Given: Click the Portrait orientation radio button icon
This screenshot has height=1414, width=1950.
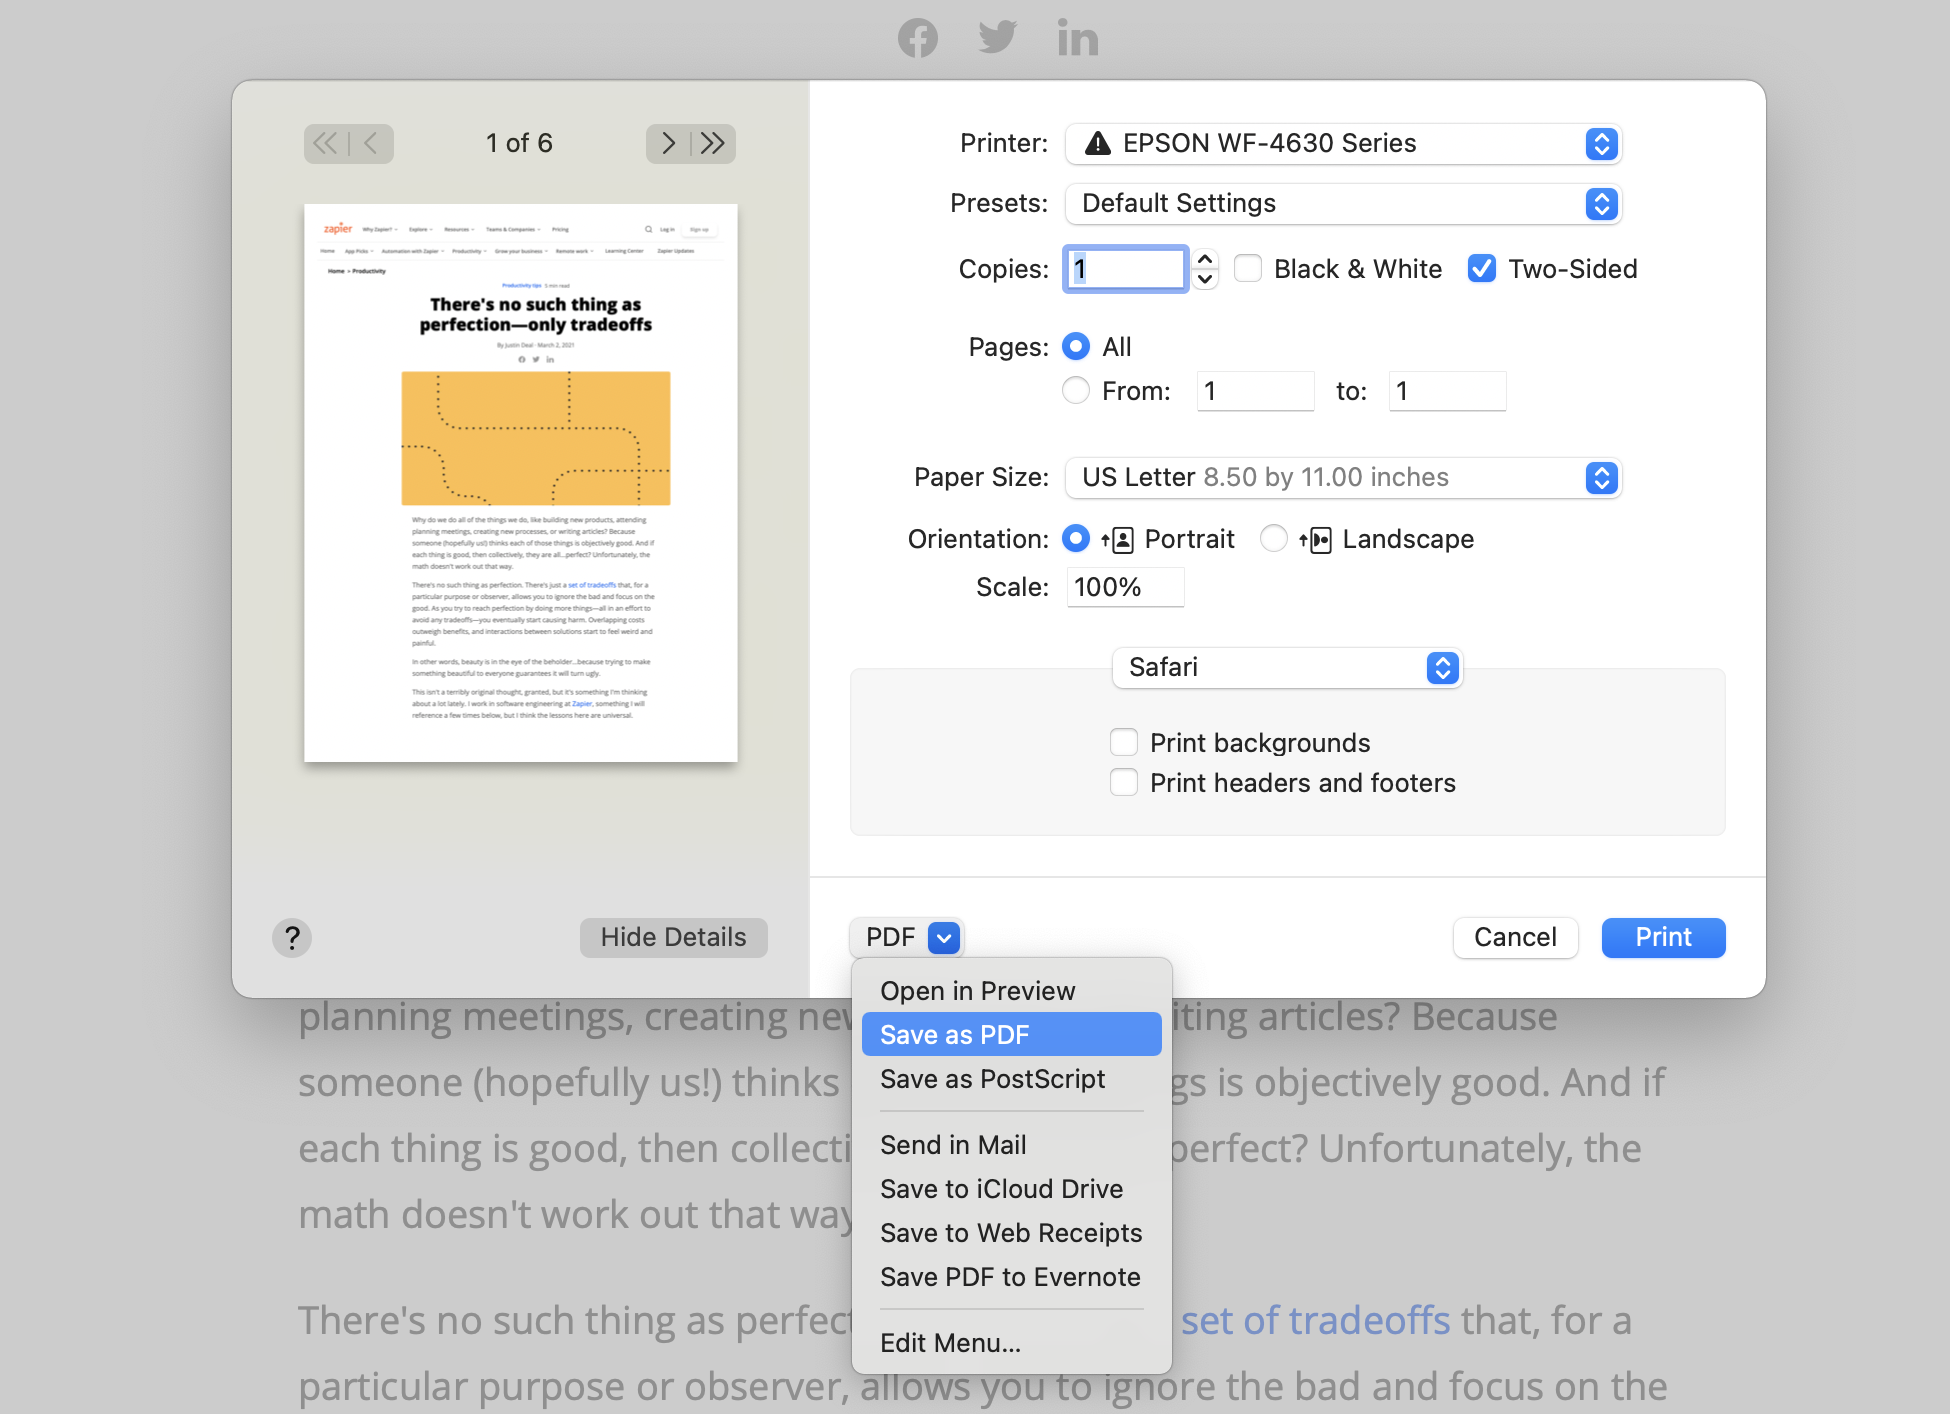Looking at the screenshot, I should (x=1078, y=539).
